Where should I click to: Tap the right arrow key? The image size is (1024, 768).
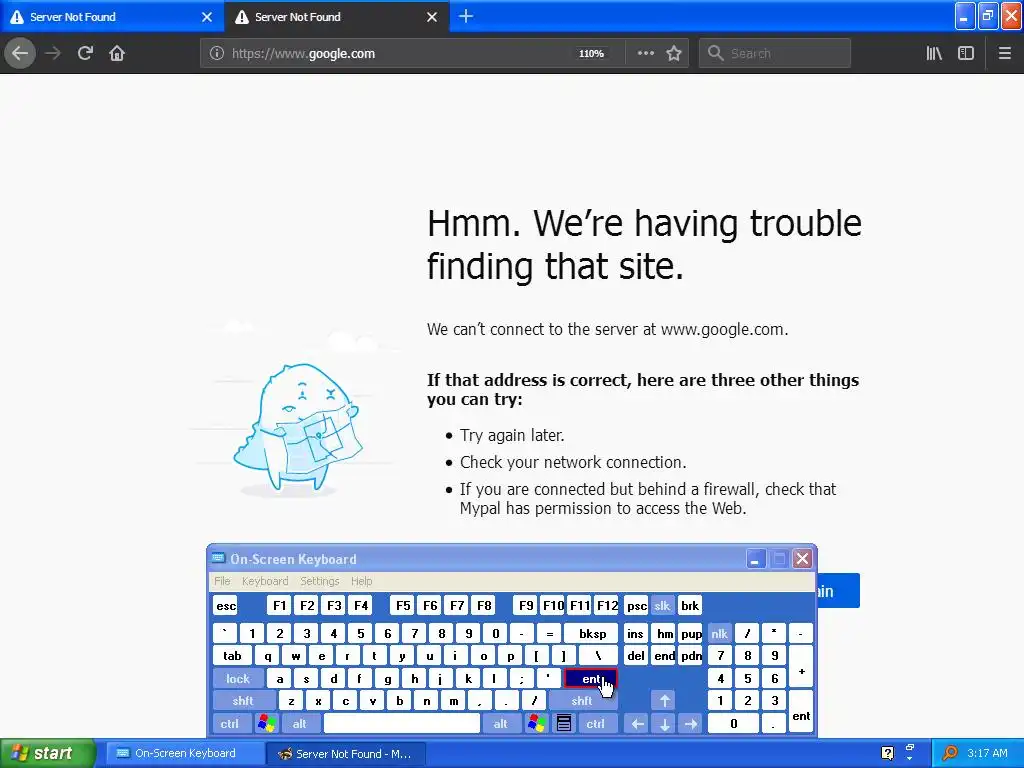[691, 724]
